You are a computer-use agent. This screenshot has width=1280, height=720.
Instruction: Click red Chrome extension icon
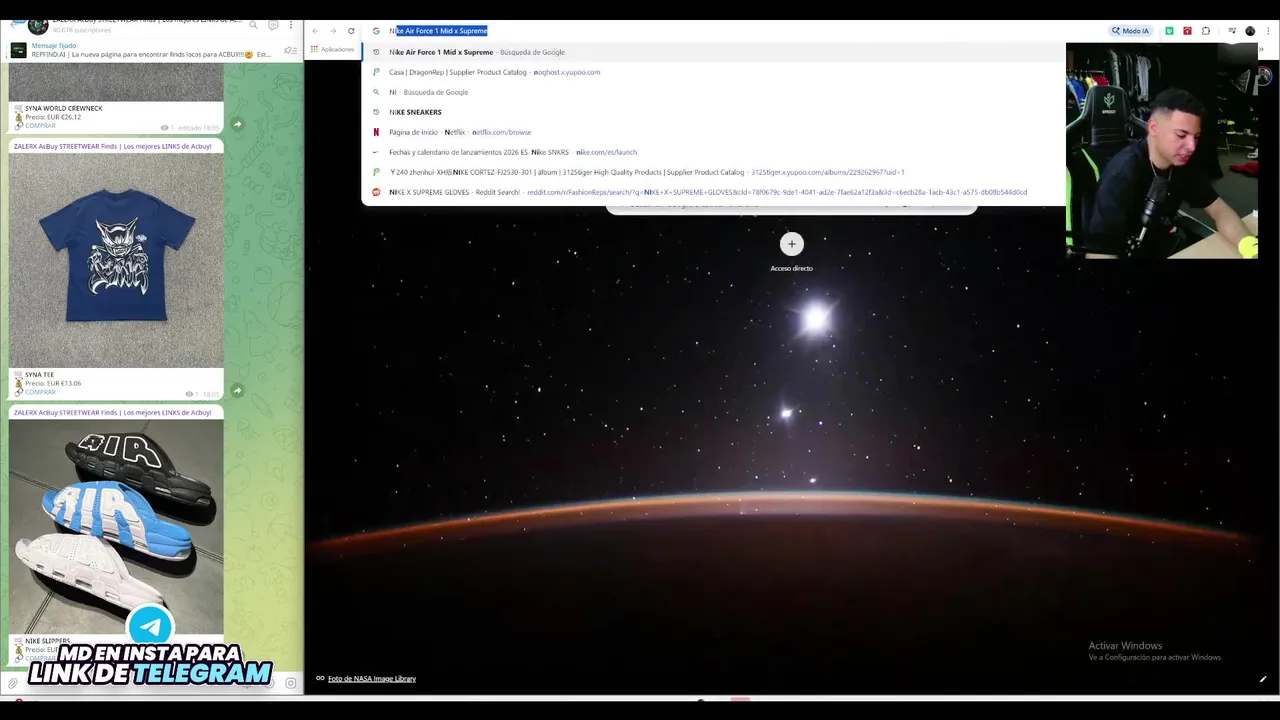click(x=1187, y=31)
